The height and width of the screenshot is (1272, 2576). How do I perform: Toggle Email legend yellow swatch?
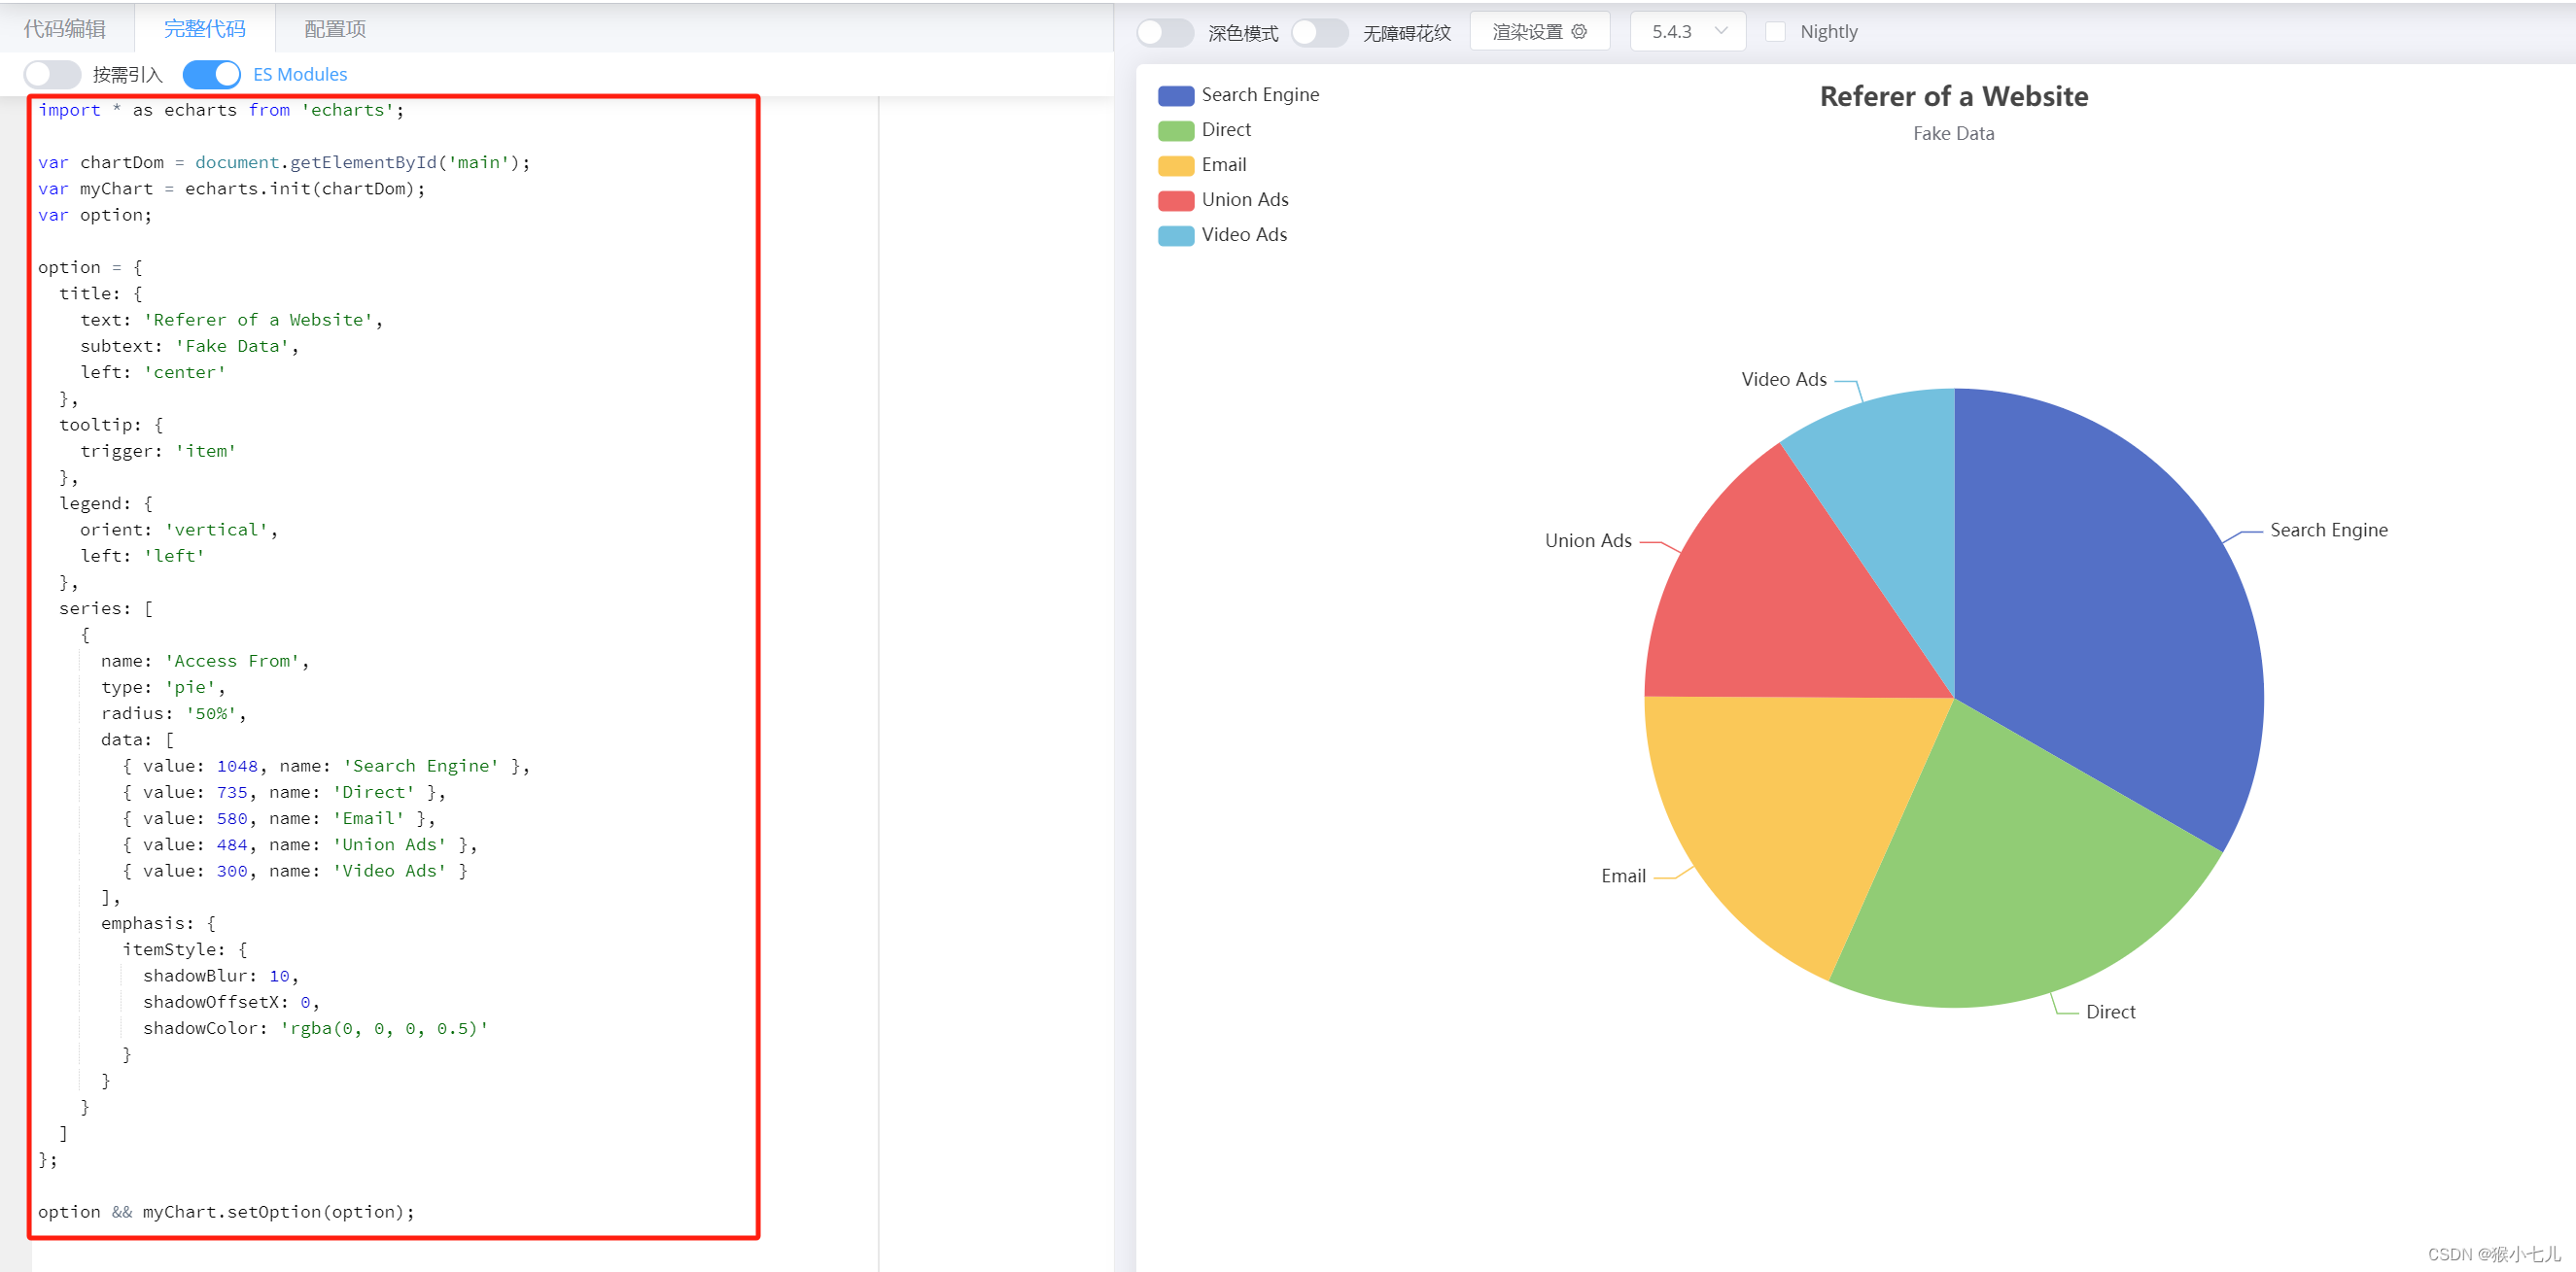(x=1176, y=166)
